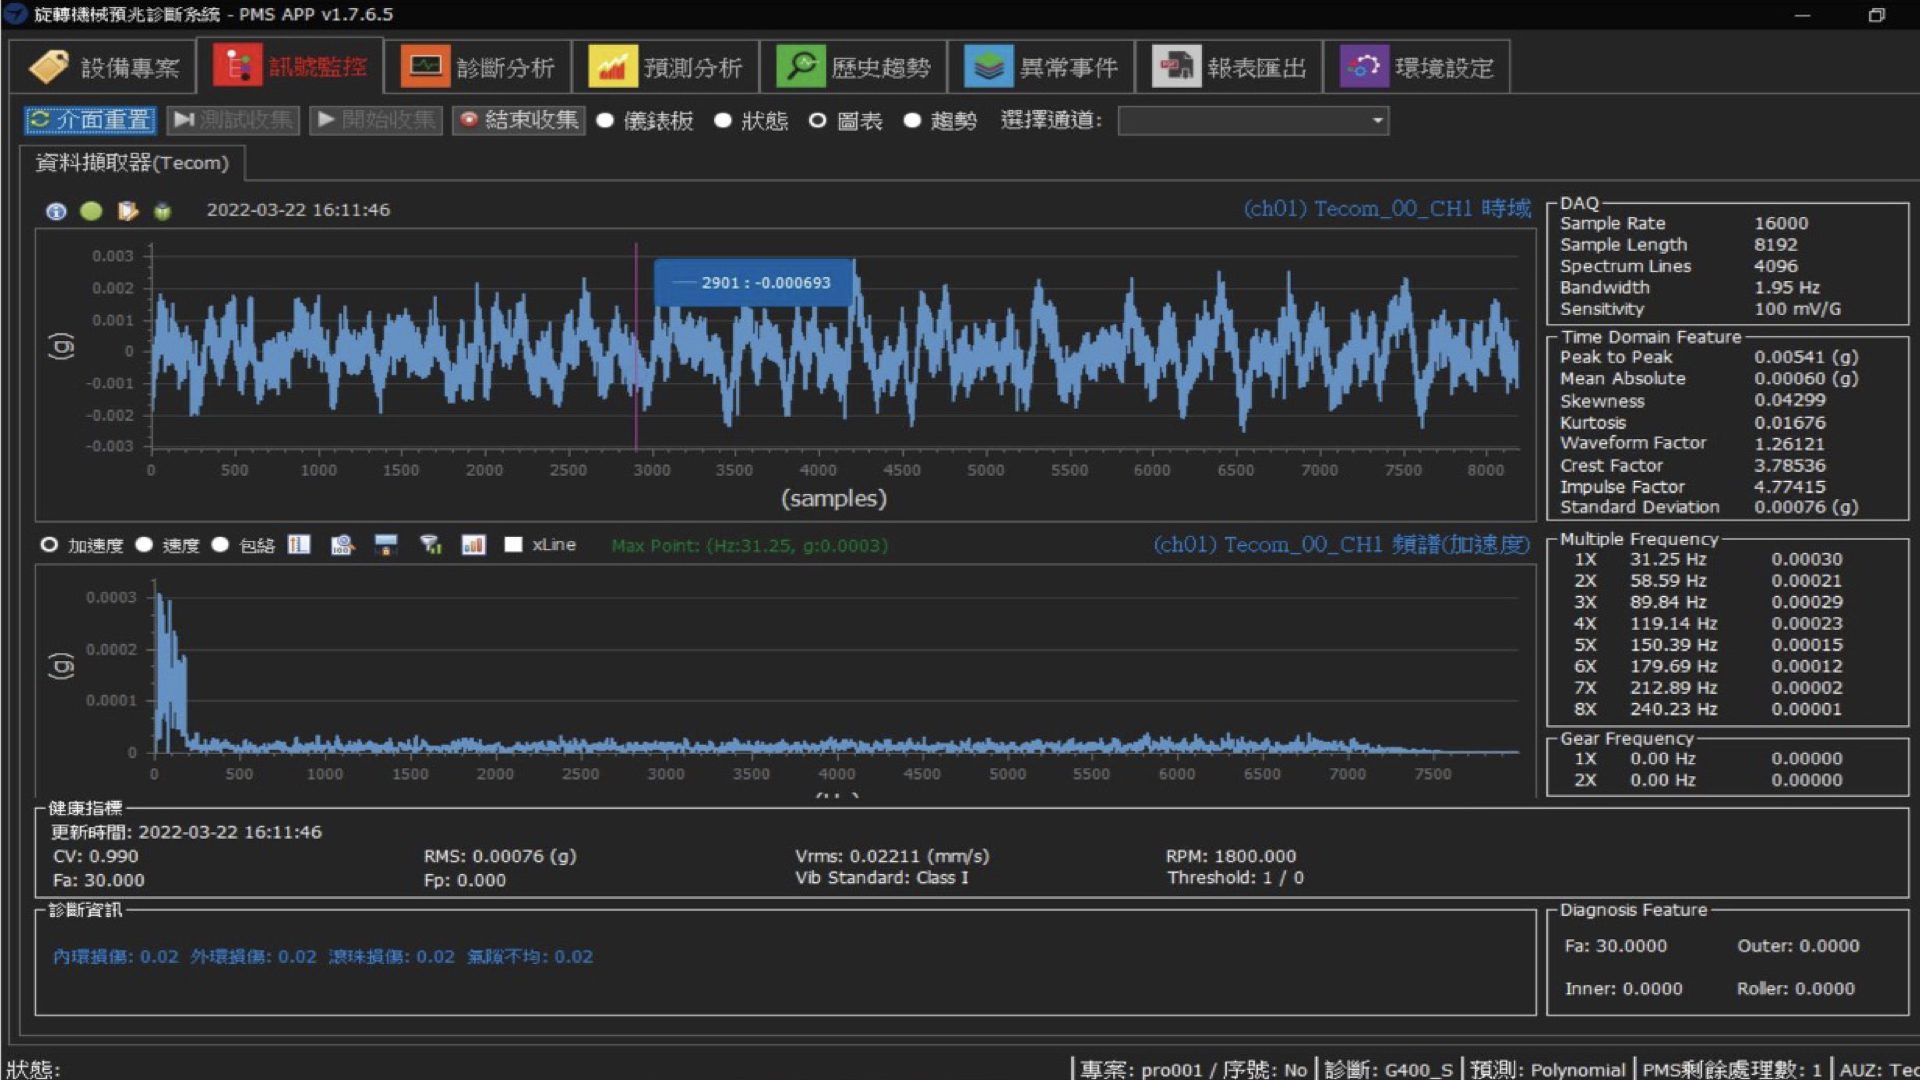Click the notepad edit icon near the timestamp
Viewport: 1920px width, 1080px height.
[127, 211]
